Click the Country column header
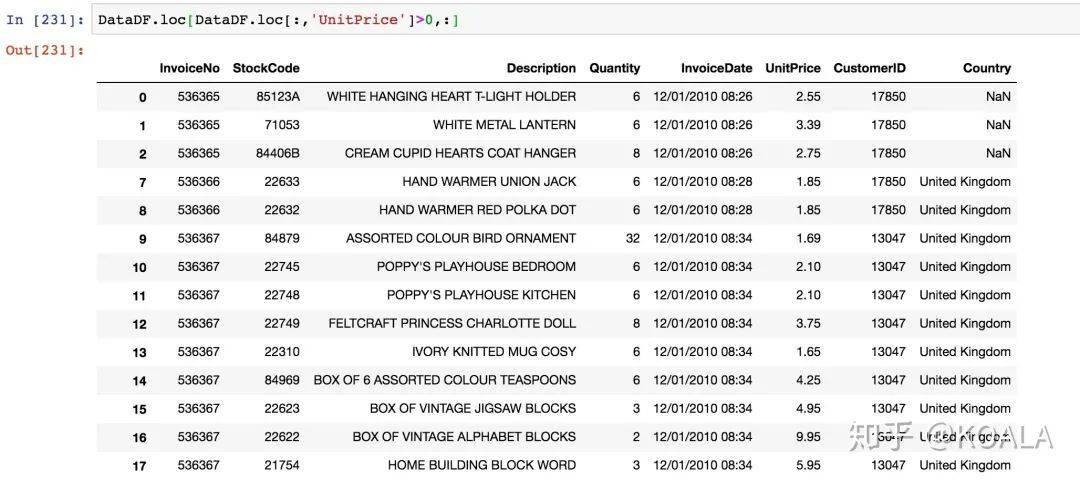Image resolution: width=1080 pixels, height=480 pixels. coord(986,68)
